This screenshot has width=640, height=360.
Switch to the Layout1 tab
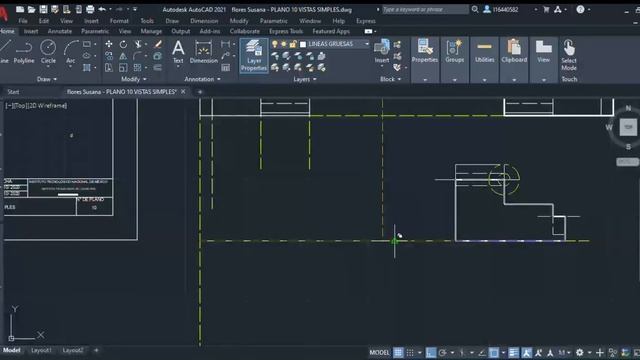[41, 350]
